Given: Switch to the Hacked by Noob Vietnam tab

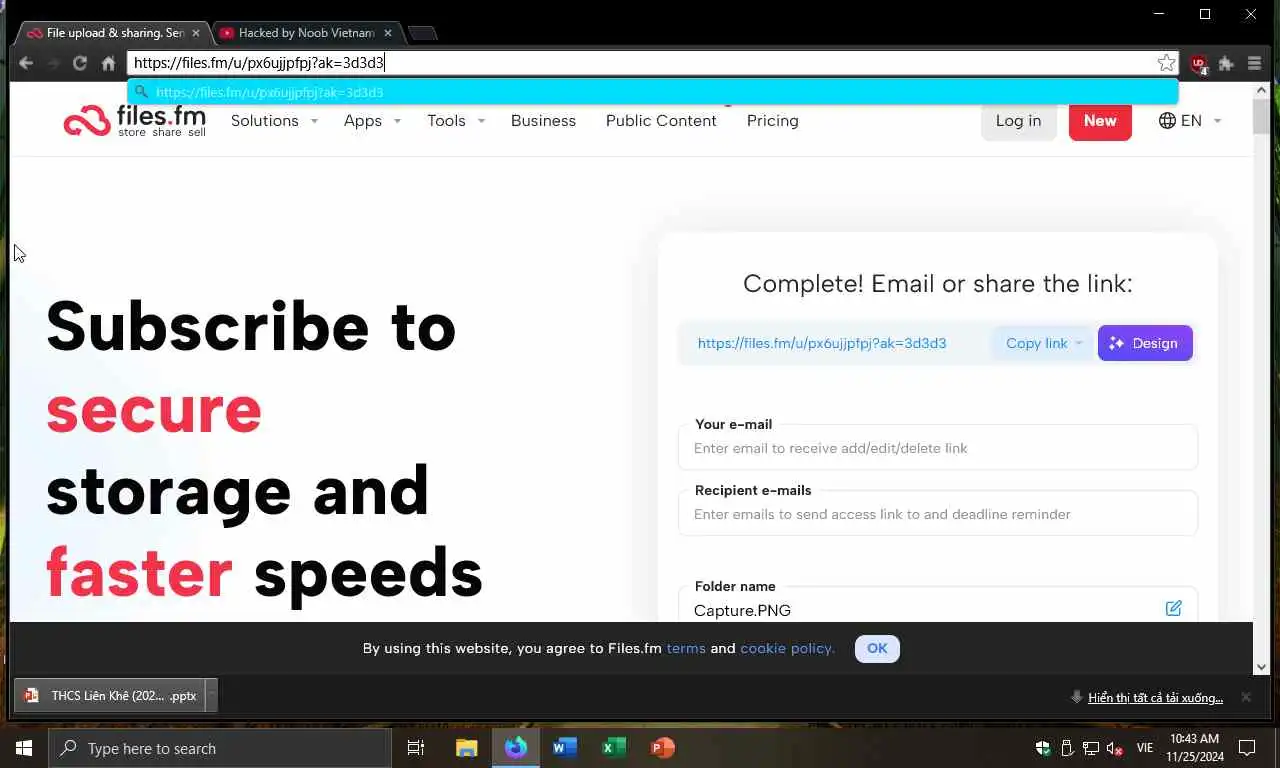Looking at the screenshot, I should tap(305, 33).
